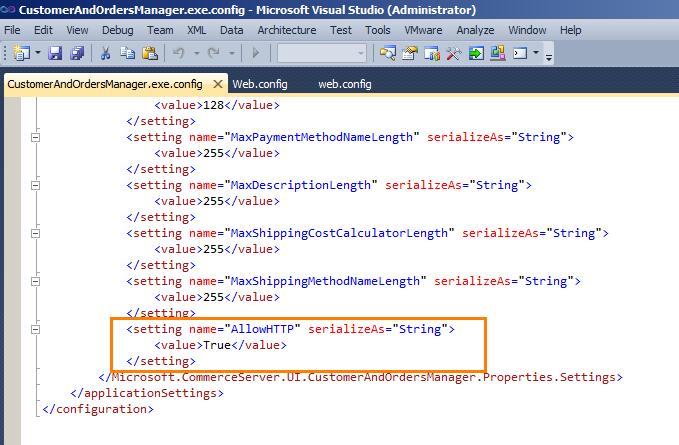Select the CustomerAndOrdersManager.exe.config tab

(x=105, y=84)
